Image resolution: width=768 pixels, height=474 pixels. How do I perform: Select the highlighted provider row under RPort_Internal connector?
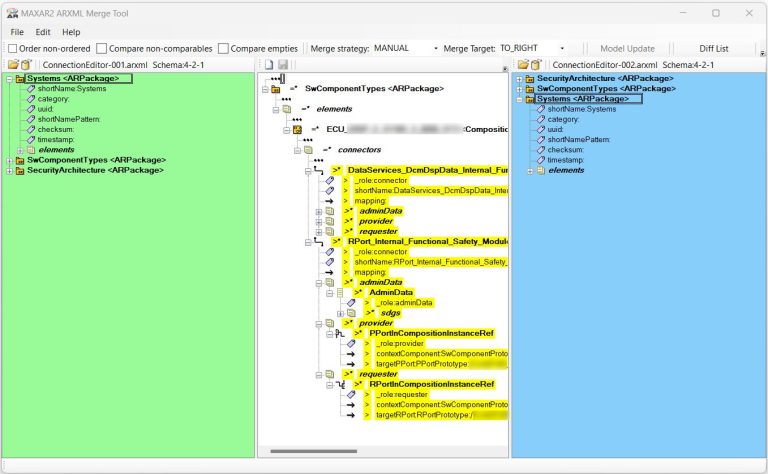pyautogui.click(x=376, y=323)
